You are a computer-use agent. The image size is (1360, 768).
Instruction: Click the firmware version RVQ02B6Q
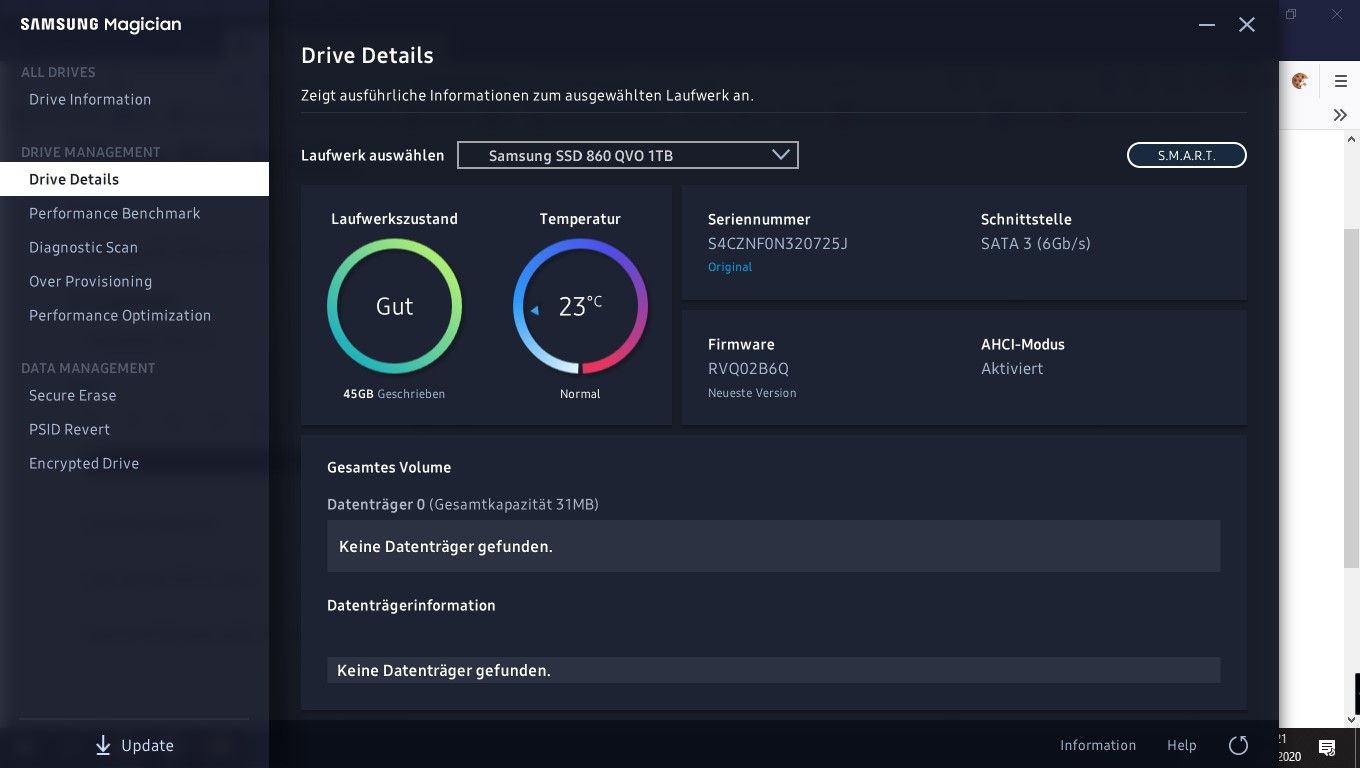pyautogui.click(x=748, y=368)
